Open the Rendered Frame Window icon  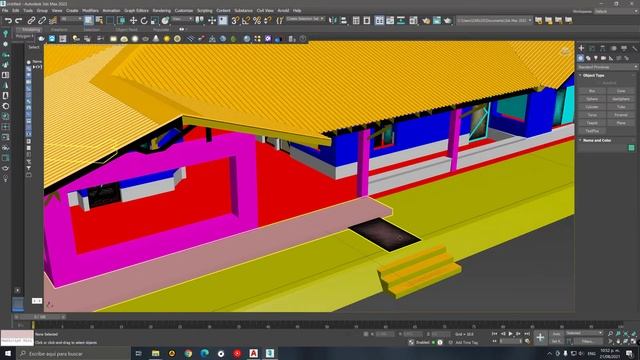click(x=437, y=20)
